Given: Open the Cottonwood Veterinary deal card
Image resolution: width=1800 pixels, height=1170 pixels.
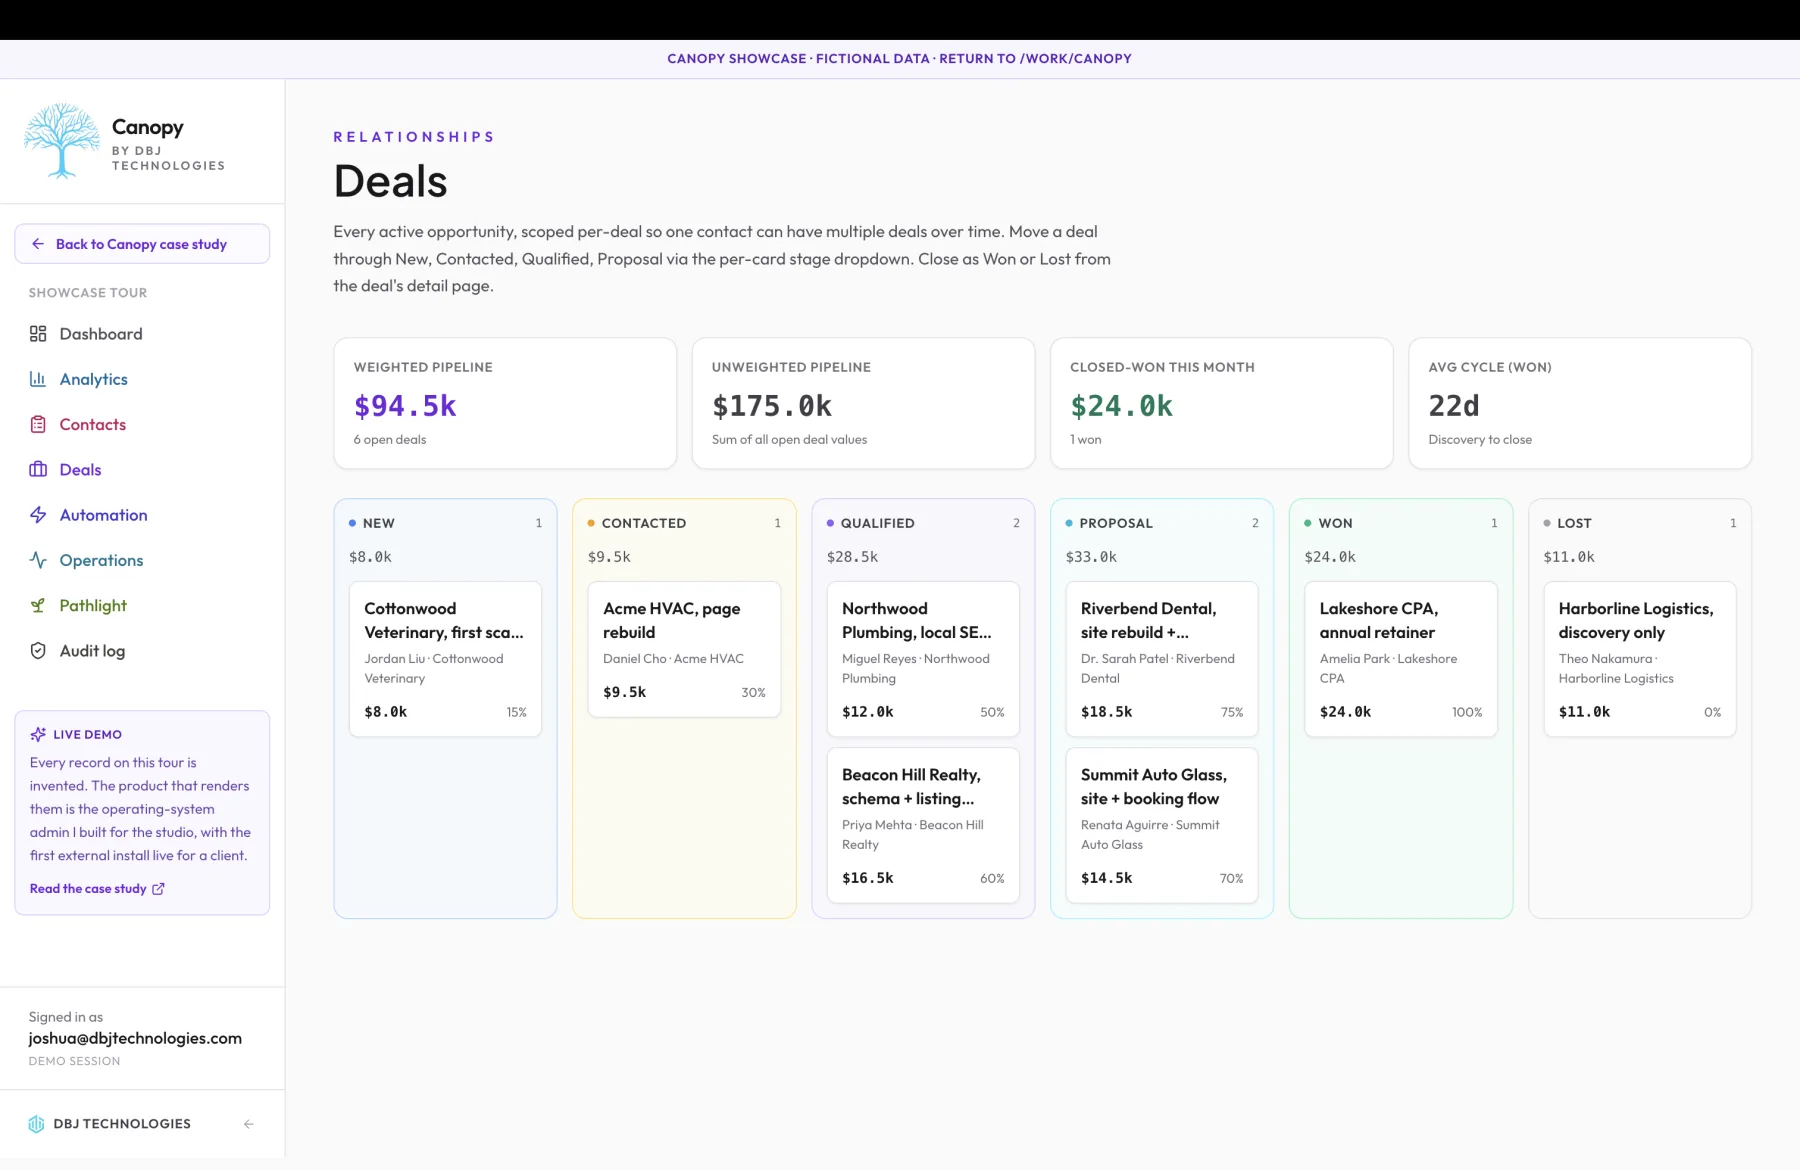Looking at the screenshot, I should tap(445, 659).
